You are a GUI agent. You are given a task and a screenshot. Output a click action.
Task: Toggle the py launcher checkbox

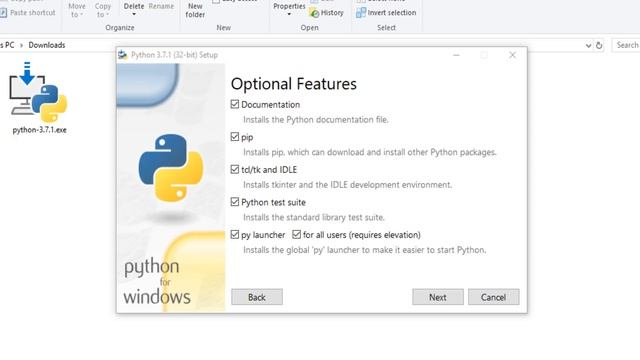235,235
